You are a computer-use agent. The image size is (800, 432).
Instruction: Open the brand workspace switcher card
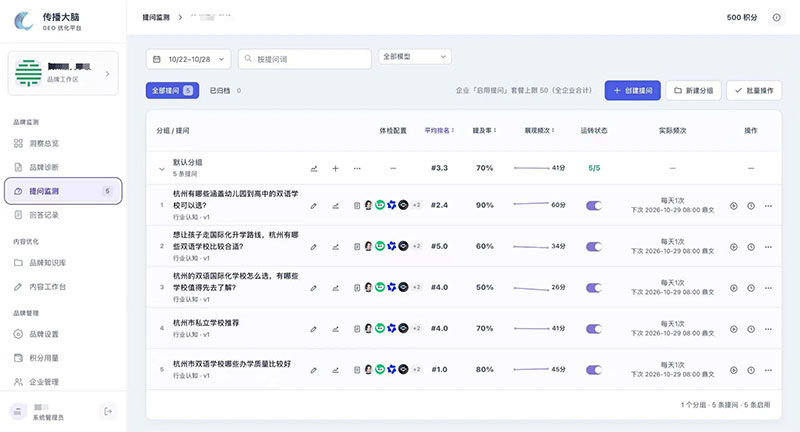63,73
